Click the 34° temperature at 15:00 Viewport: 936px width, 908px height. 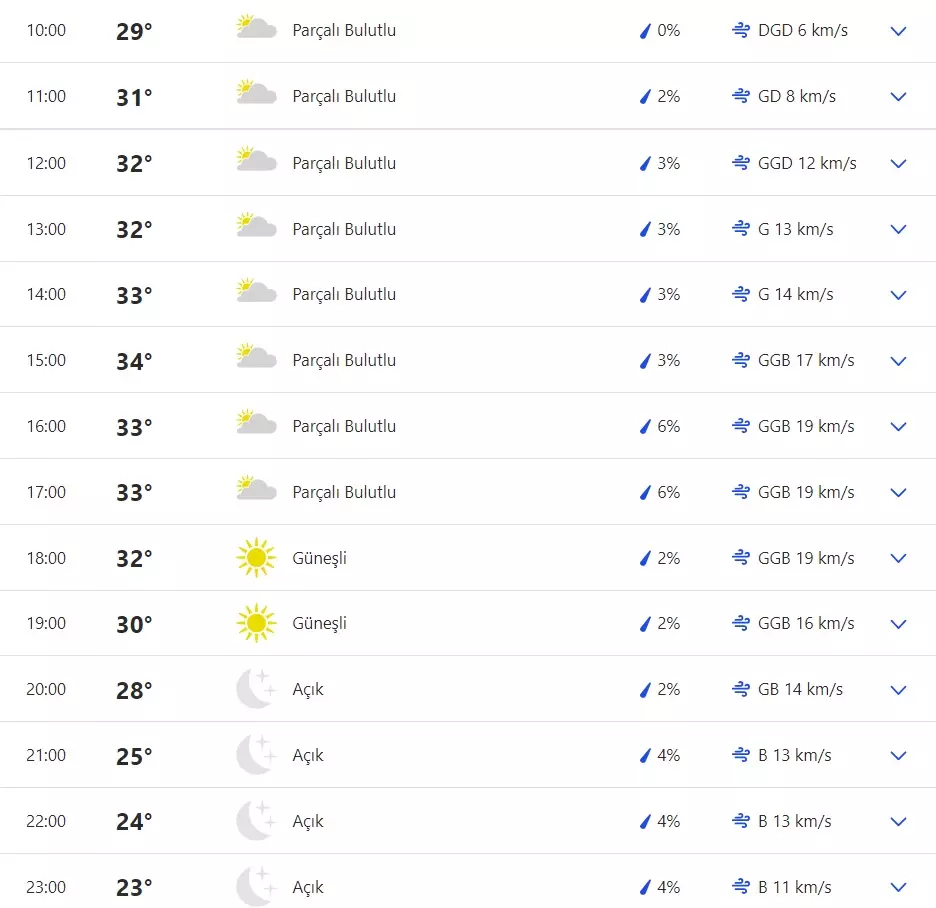(x=134, y=361)
